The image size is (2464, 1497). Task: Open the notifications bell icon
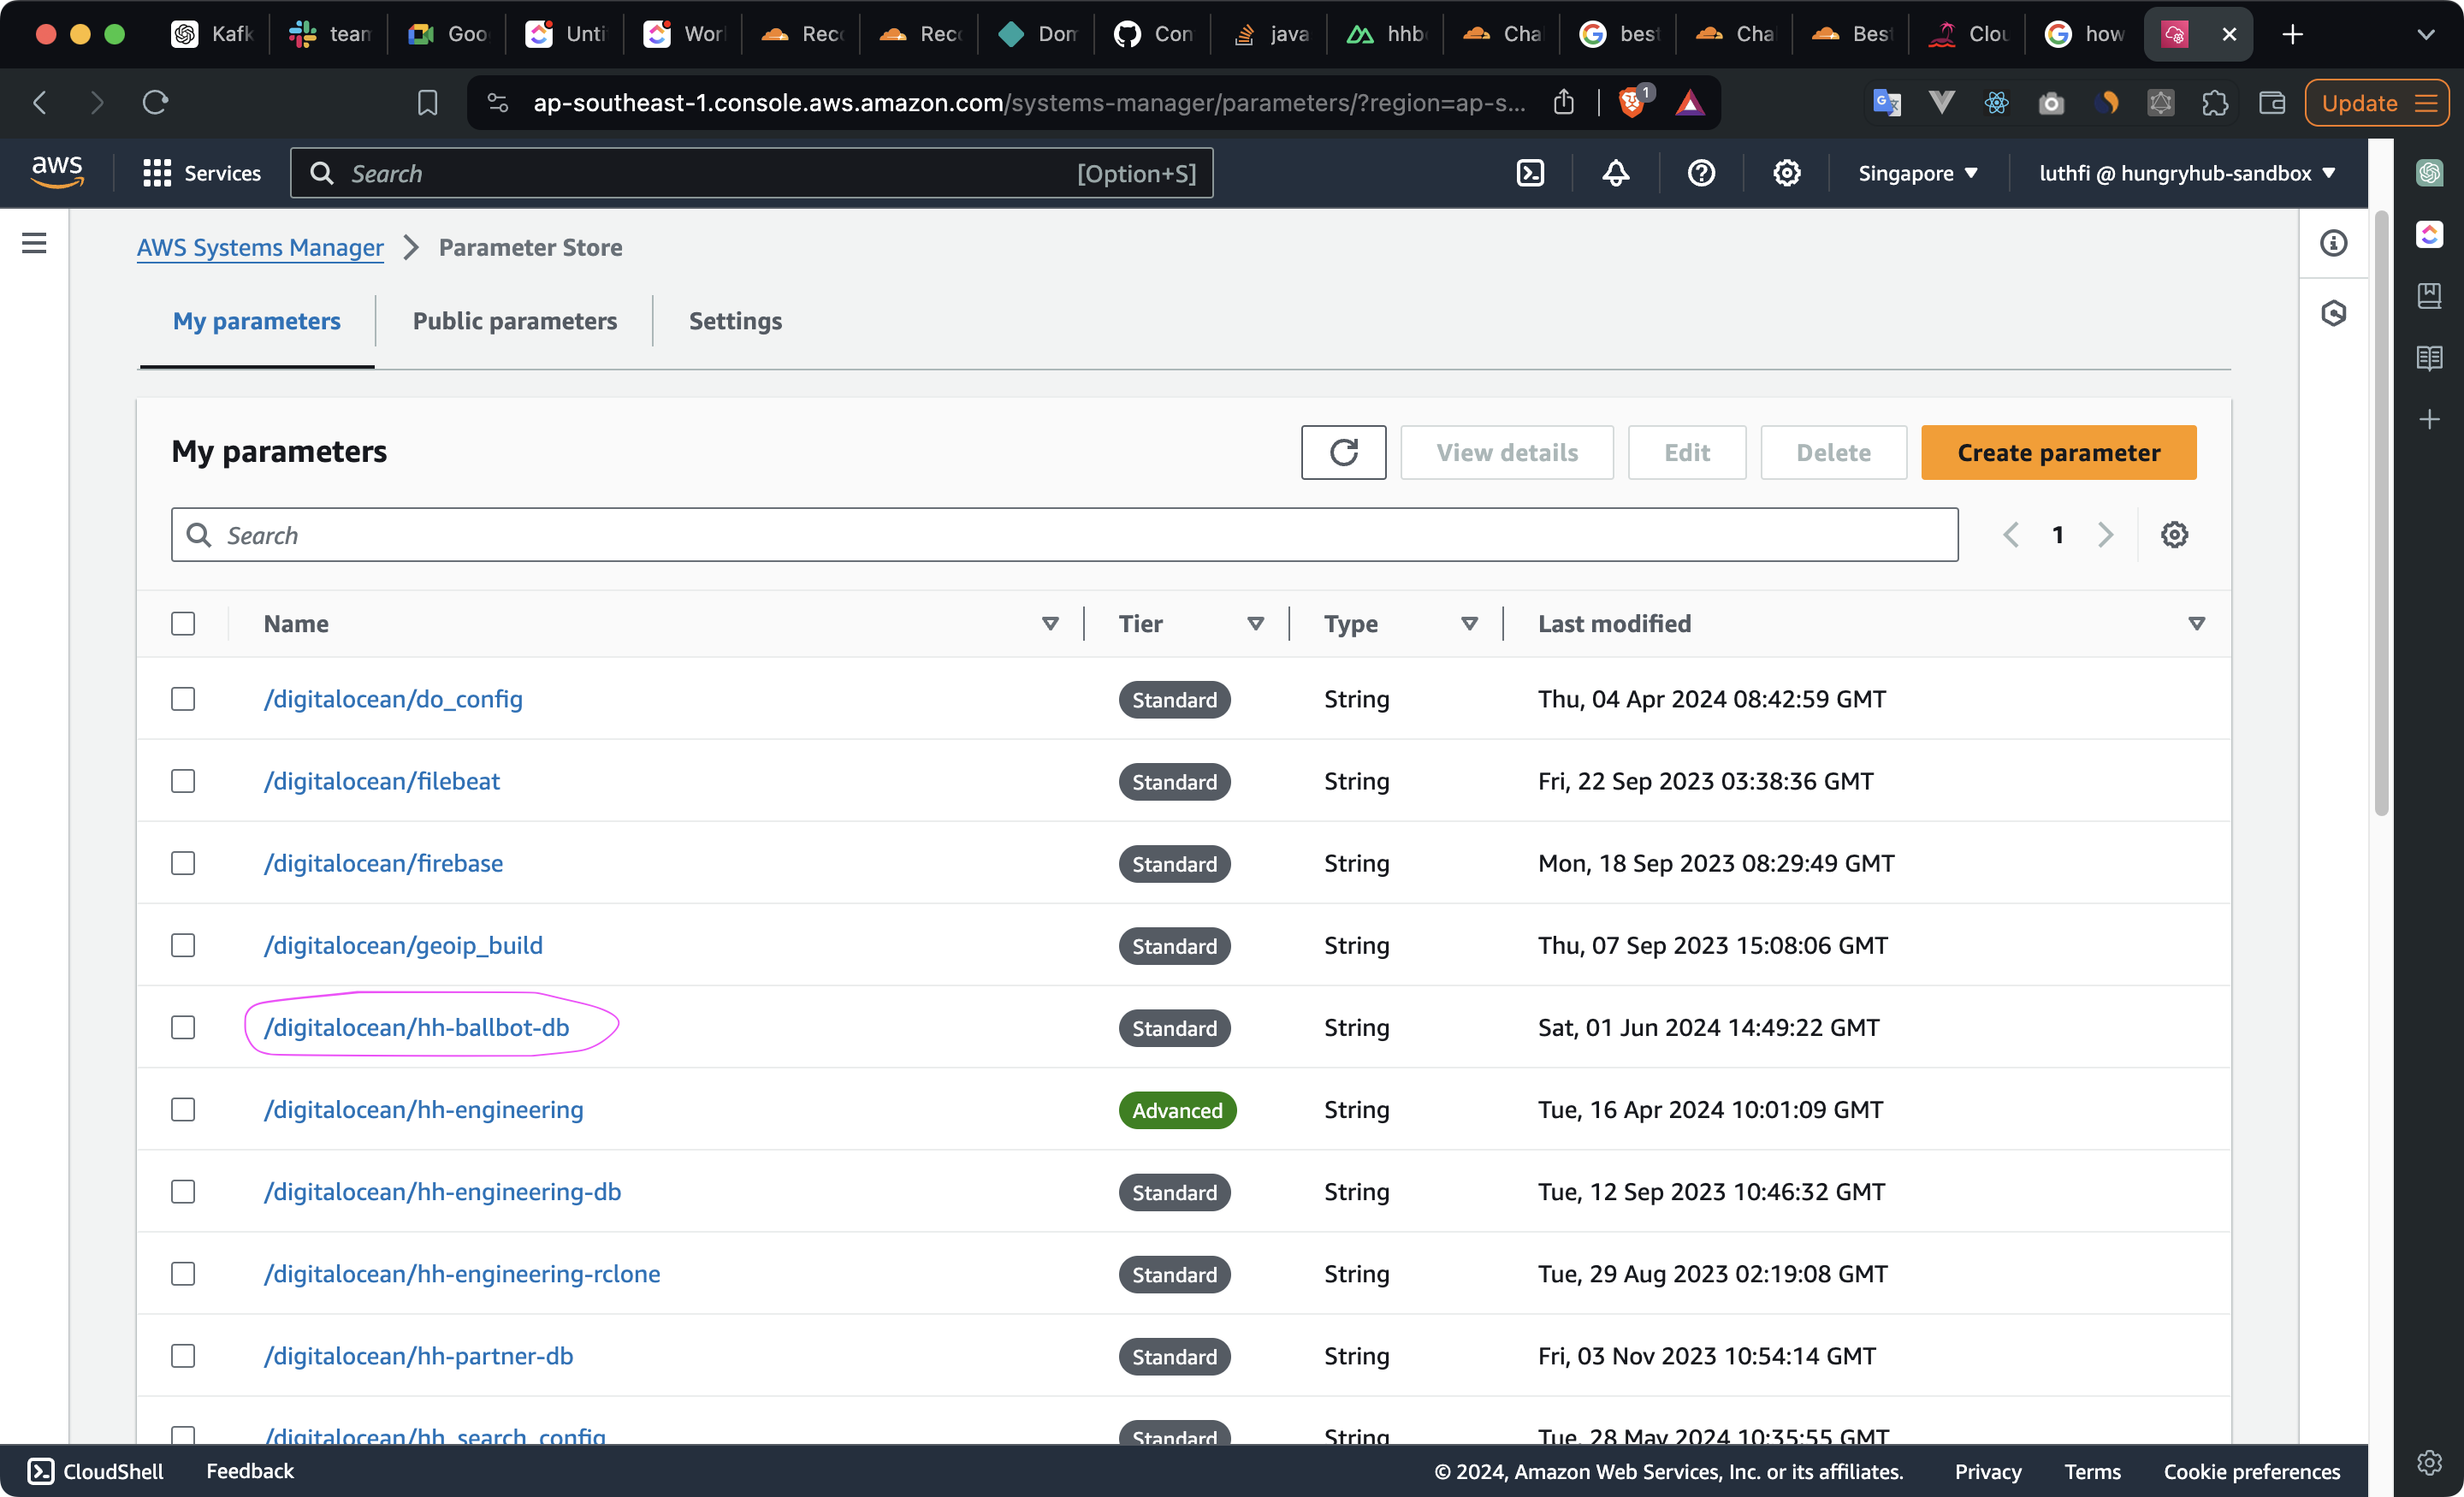(x=1615, y=173)
